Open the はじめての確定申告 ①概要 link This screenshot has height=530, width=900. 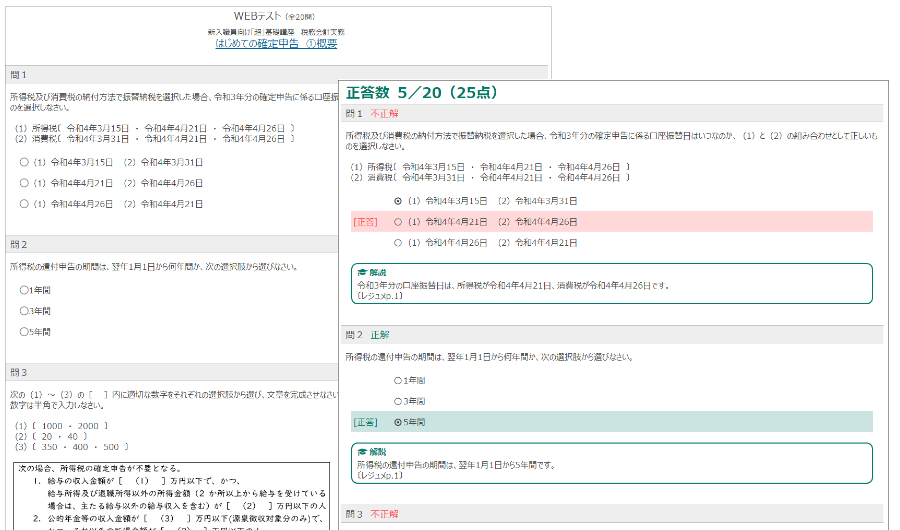pos(276,44)
